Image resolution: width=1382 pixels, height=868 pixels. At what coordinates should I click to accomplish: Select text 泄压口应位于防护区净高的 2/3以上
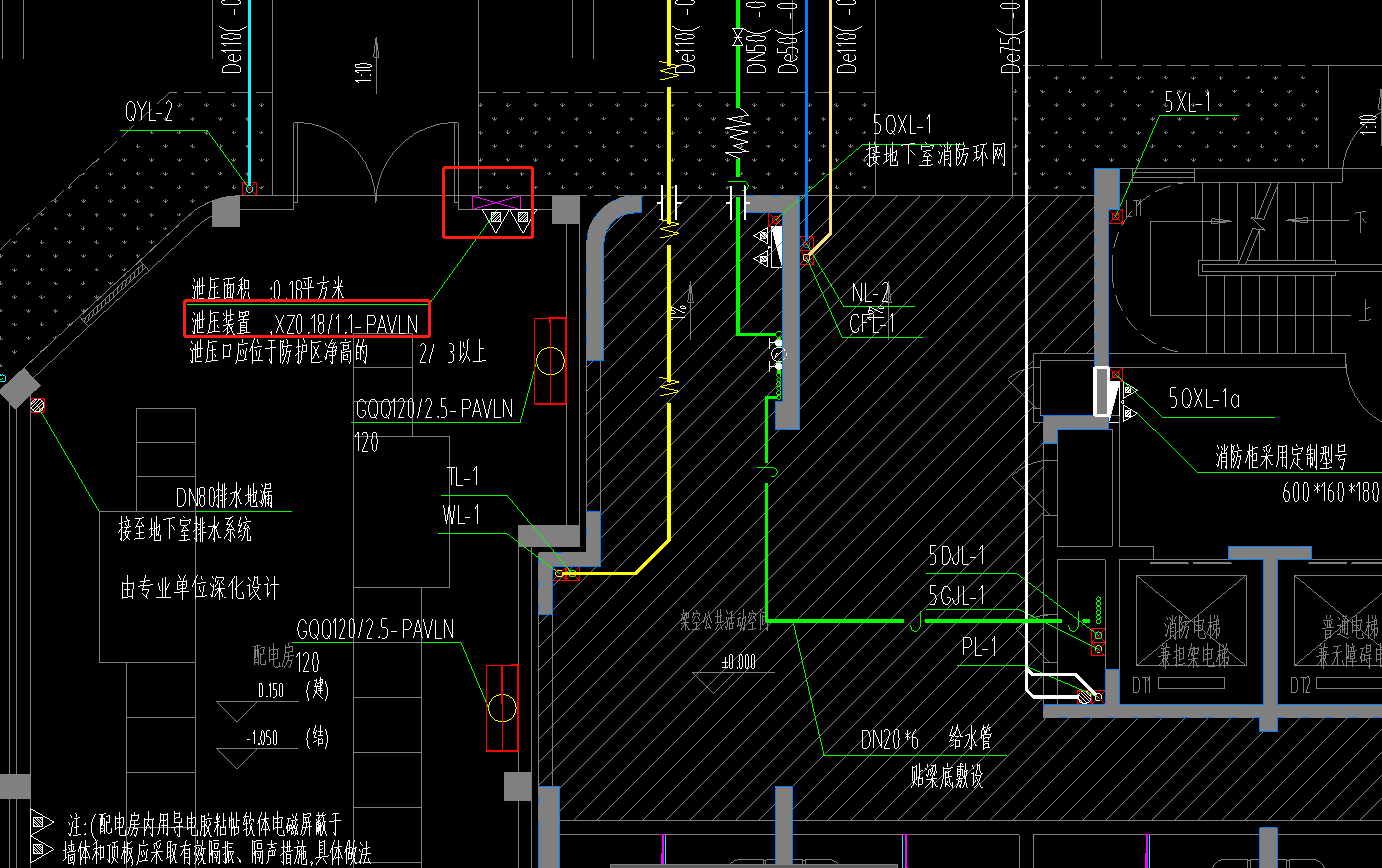click(x=338, y=352)
